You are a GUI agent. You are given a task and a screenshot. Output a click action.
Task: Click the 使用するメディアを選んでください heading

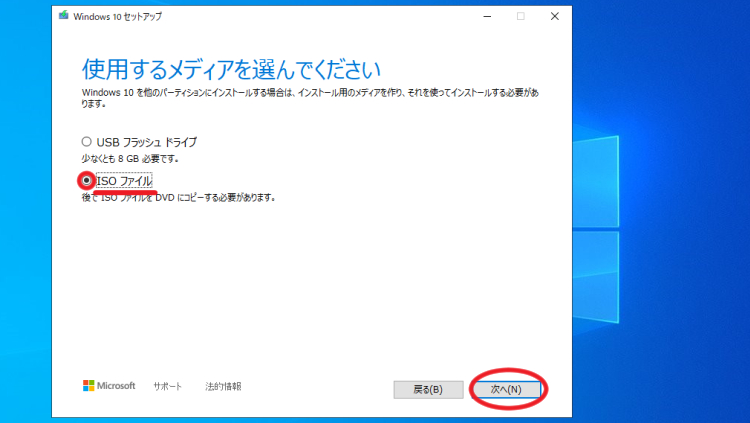[x=231, y=69]
